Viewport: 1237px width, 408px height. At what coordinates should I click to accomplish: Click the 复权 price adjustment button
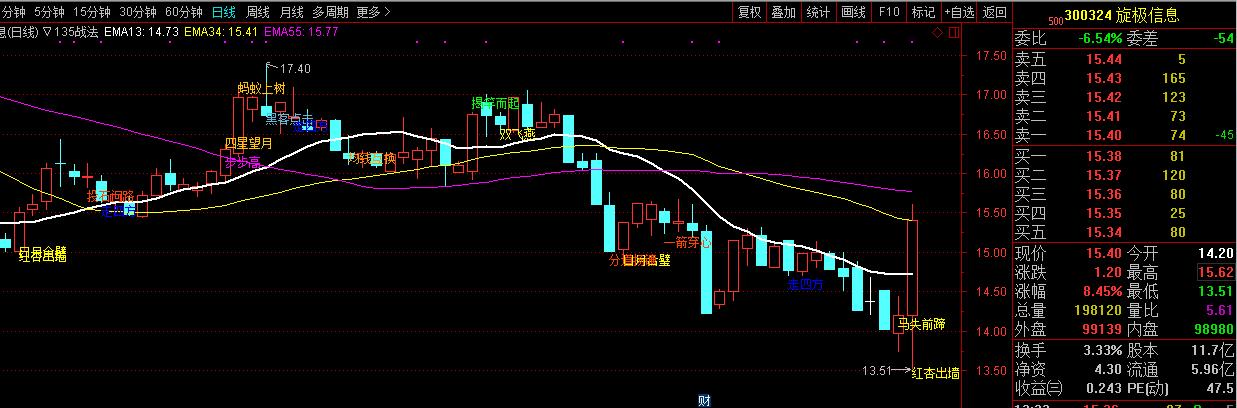click(x=750, y=13)
